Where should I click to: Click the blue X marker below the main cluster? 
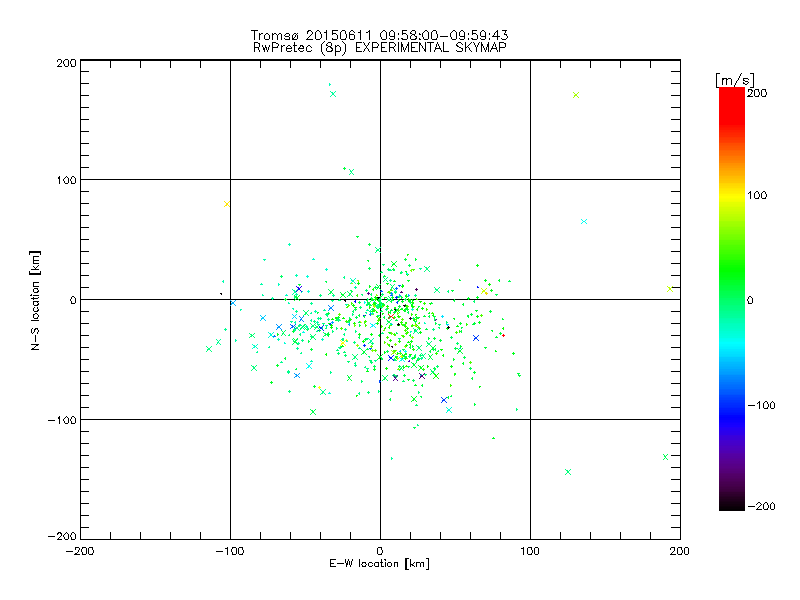click(x=444, y=400)
